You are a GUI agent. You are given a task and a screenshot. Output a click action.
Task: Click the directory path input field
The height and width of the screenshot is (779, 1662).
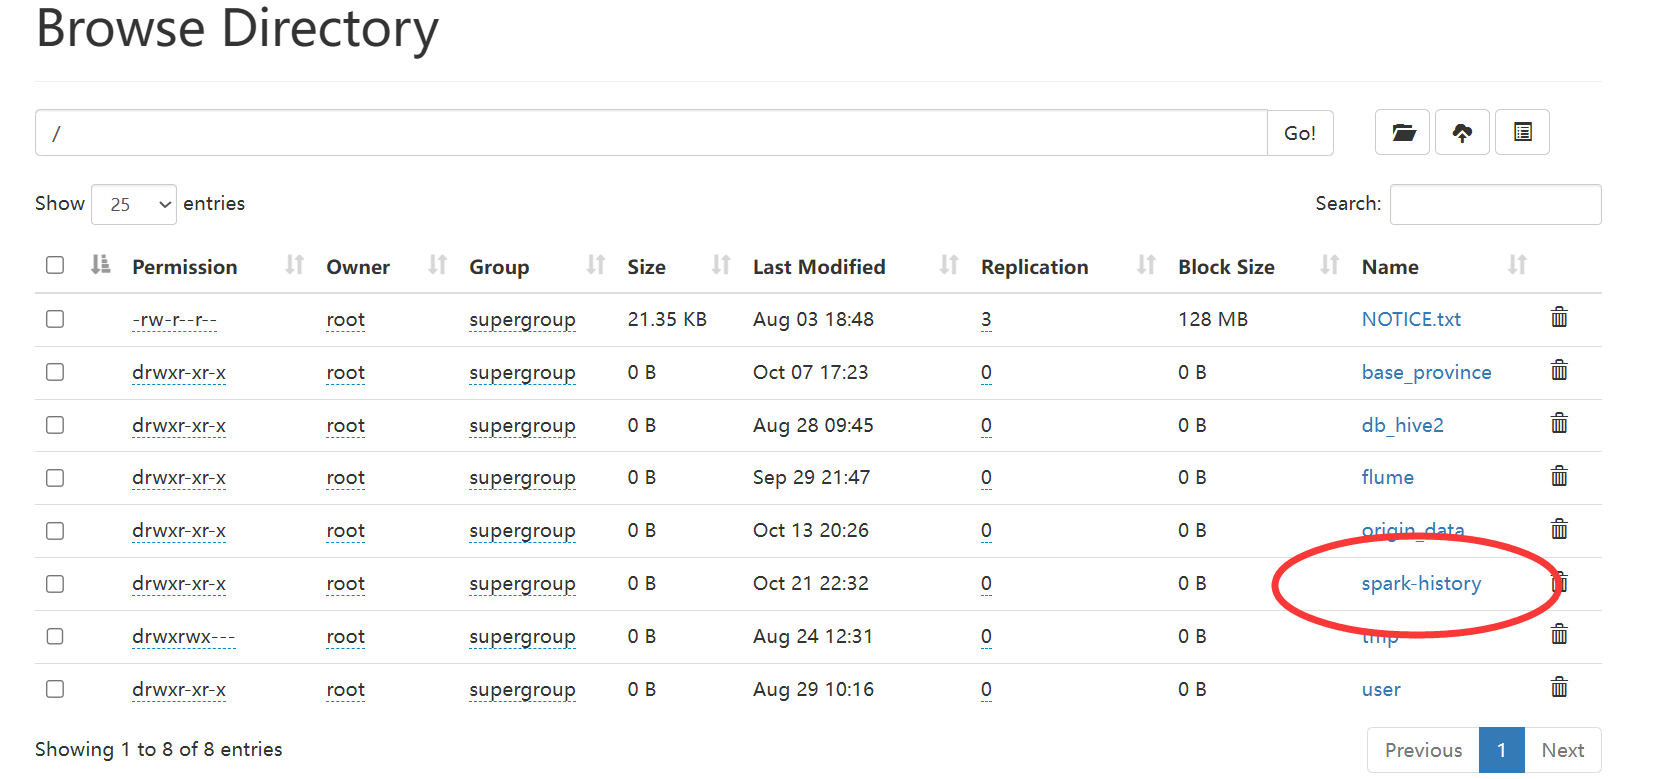click(651, 133)
